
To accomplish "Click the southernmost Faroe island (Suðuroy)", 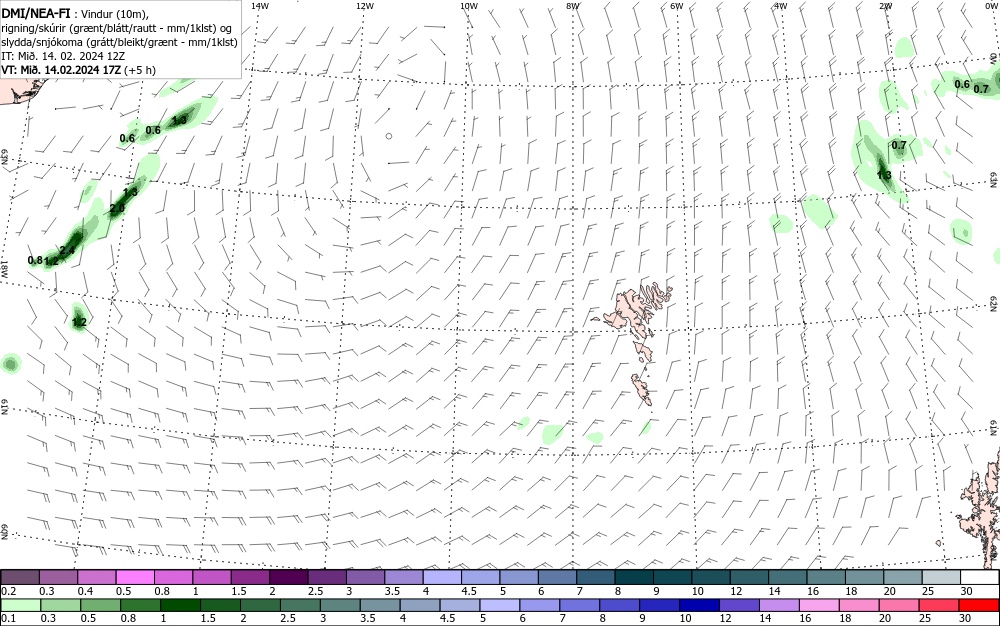I will (x=642, y=390).
